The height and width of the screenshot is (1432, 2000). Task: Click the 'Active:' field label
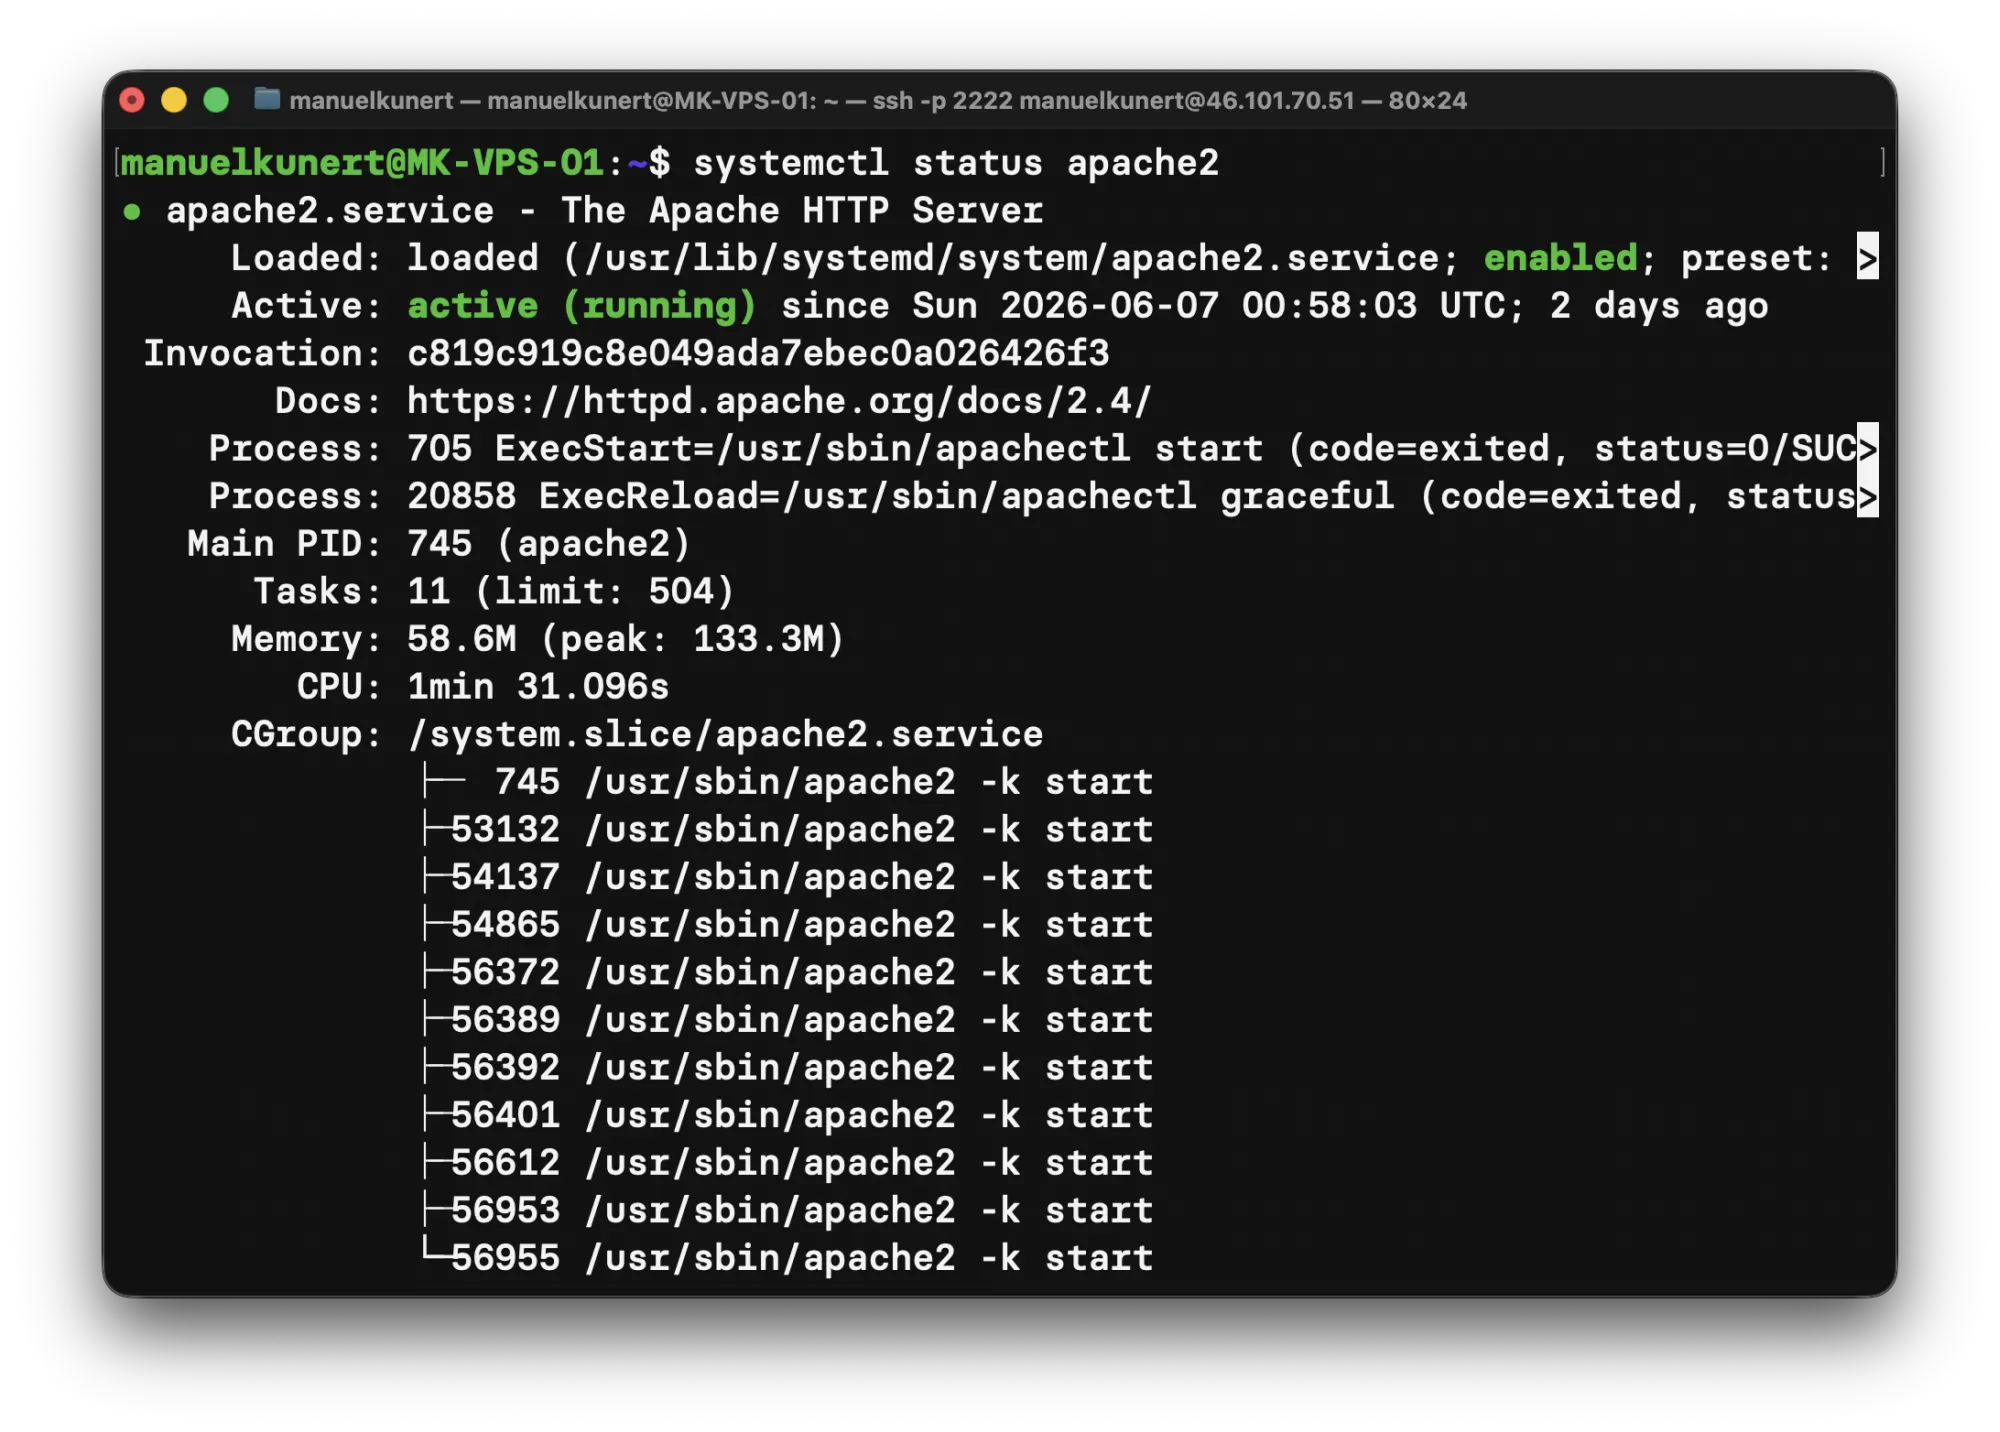coord(306,306)
